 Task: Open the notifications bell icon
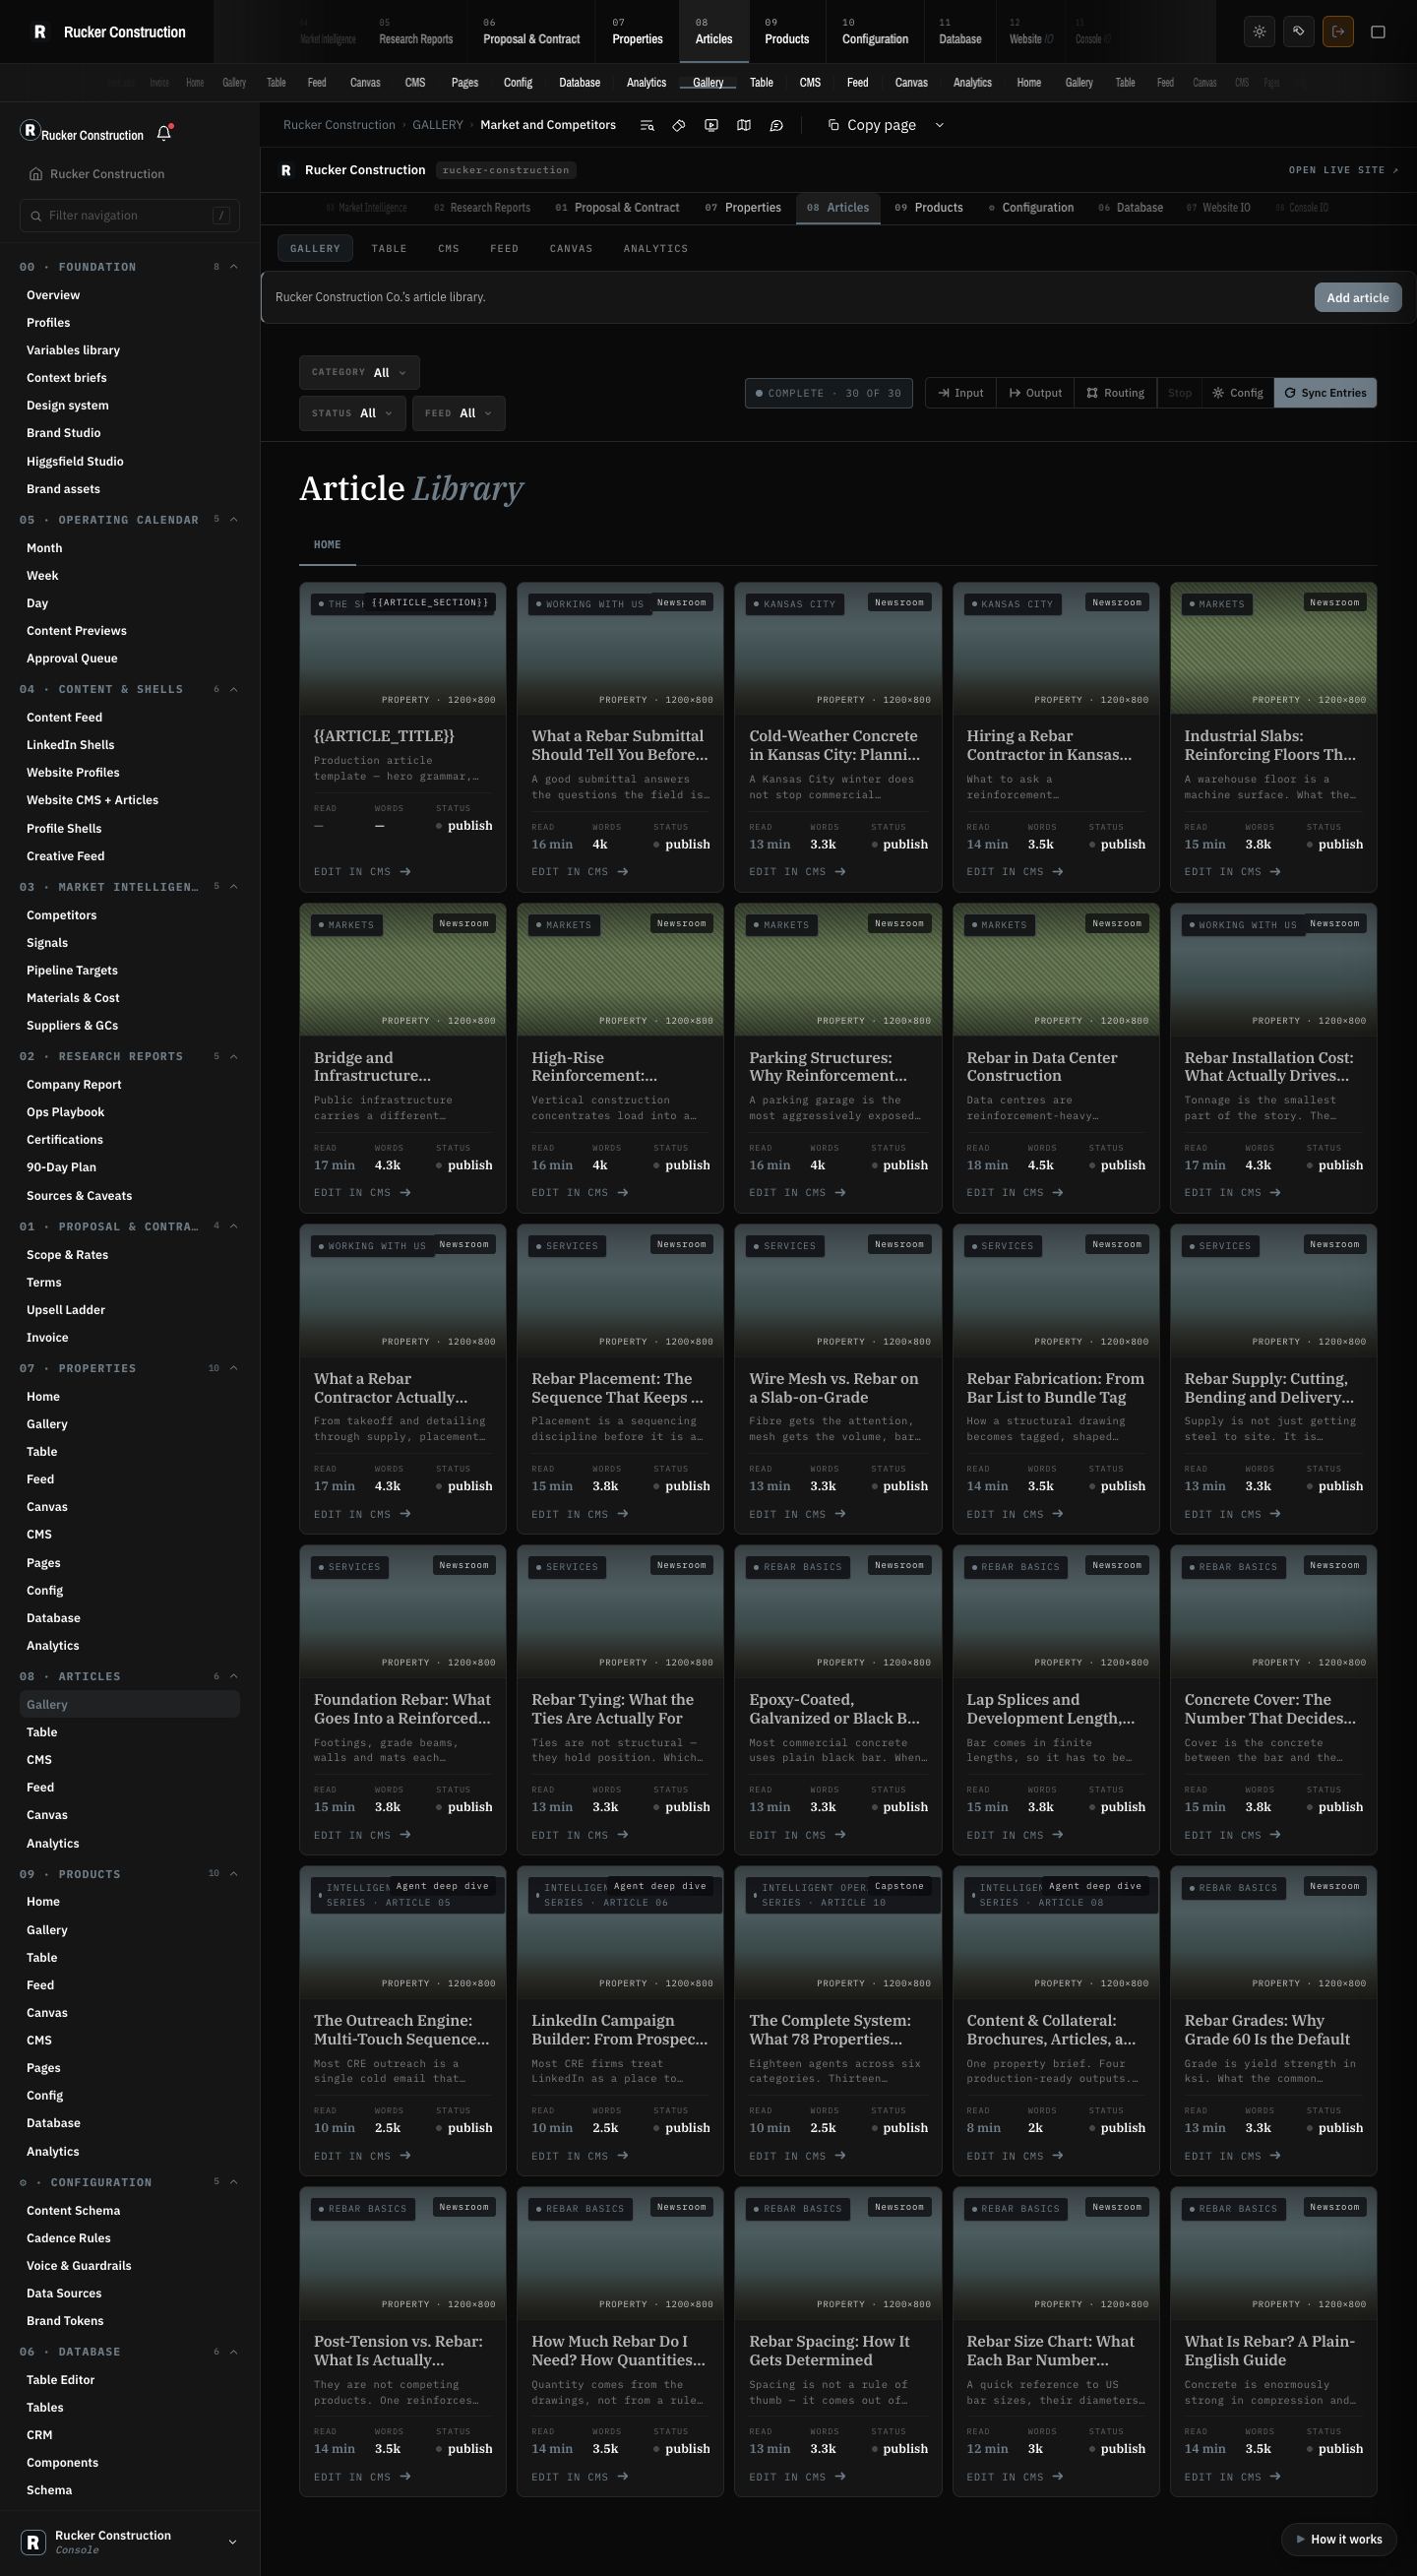[164, 134]
